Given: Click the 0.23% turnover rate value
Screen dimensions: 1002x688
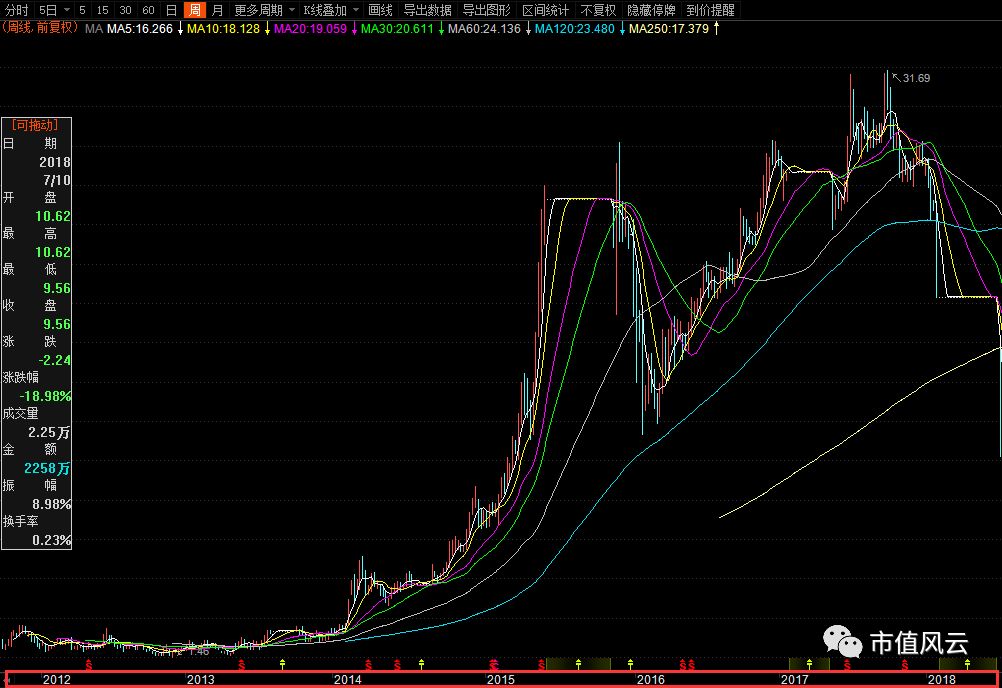Looking at the screenshot, I should [x=52, y=540].
